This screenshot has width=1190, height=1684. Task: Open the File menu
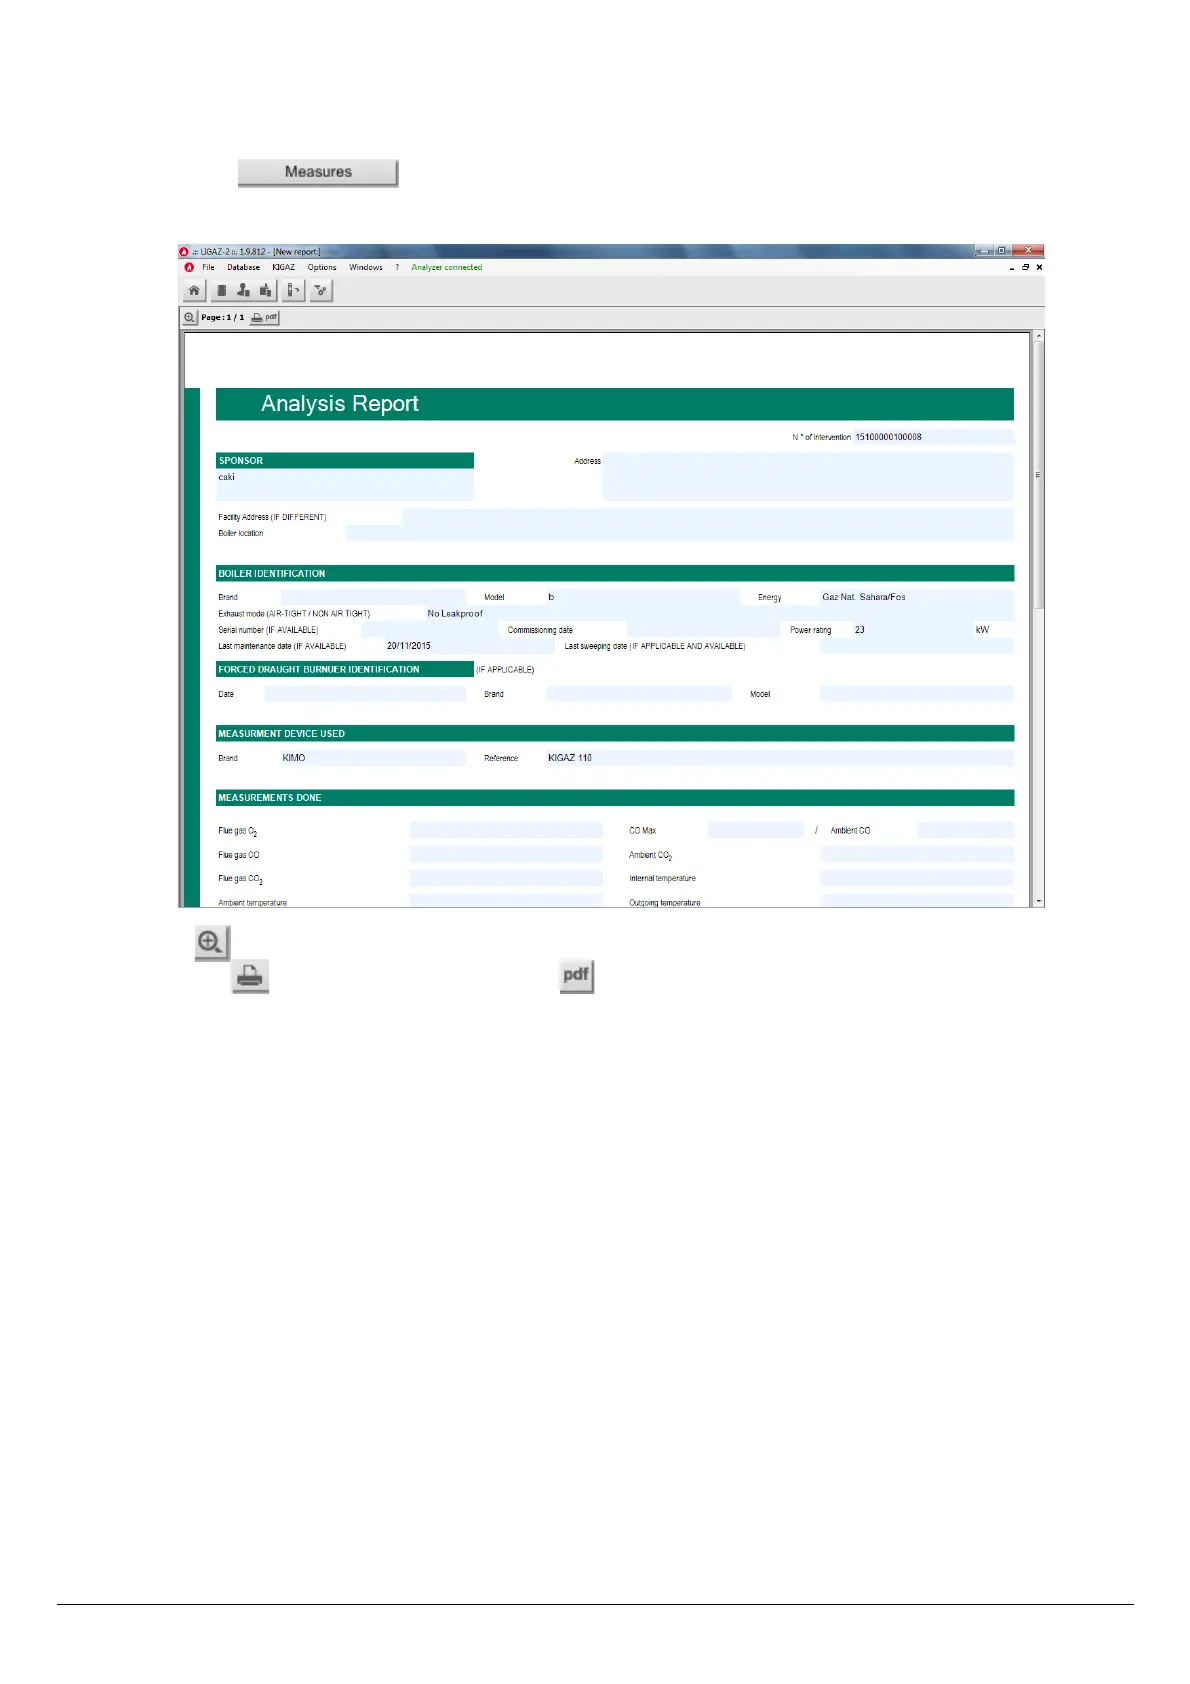[208, 268]
